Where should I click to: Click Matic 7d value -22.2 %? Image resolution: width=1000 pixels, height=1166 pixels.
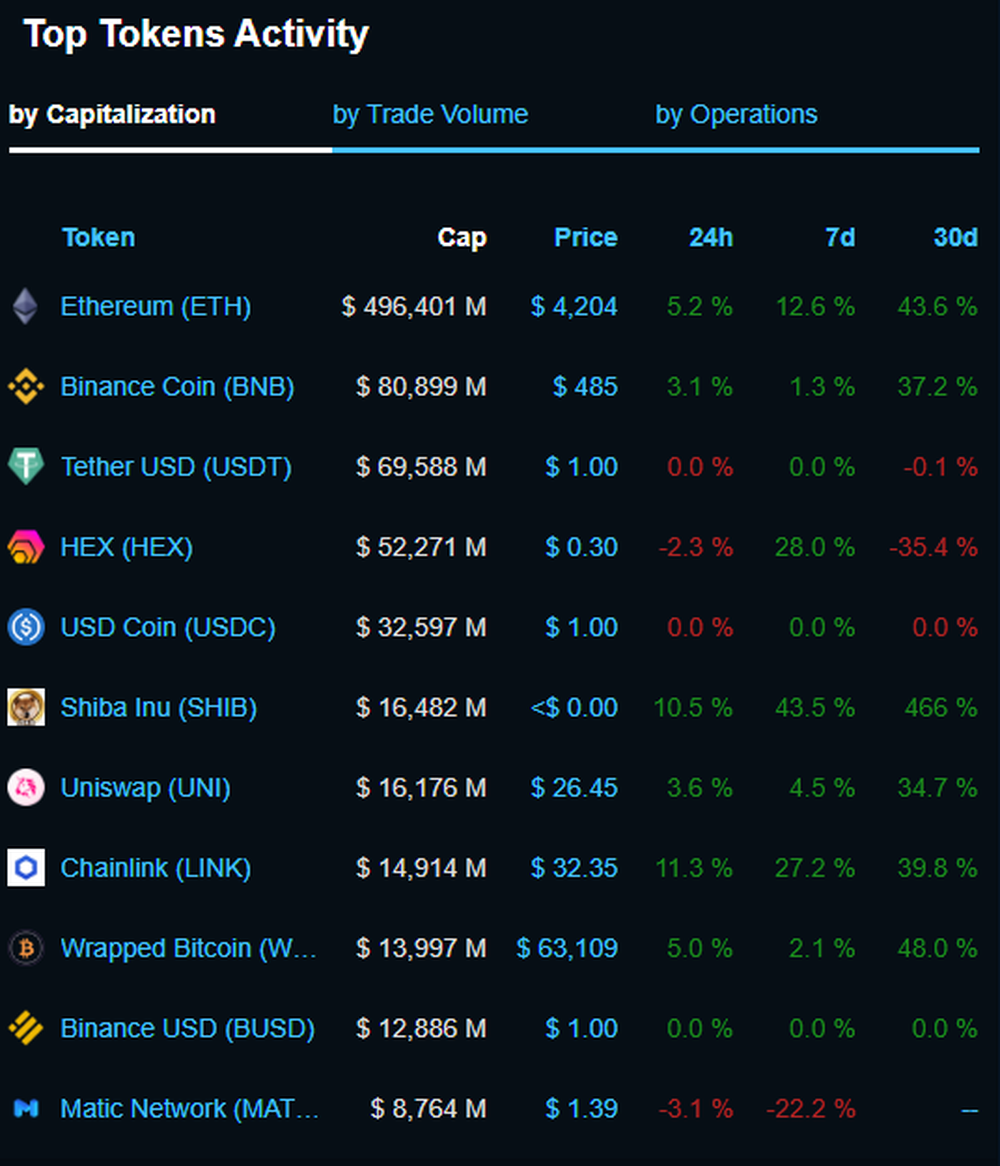[x=810, y=1109]
